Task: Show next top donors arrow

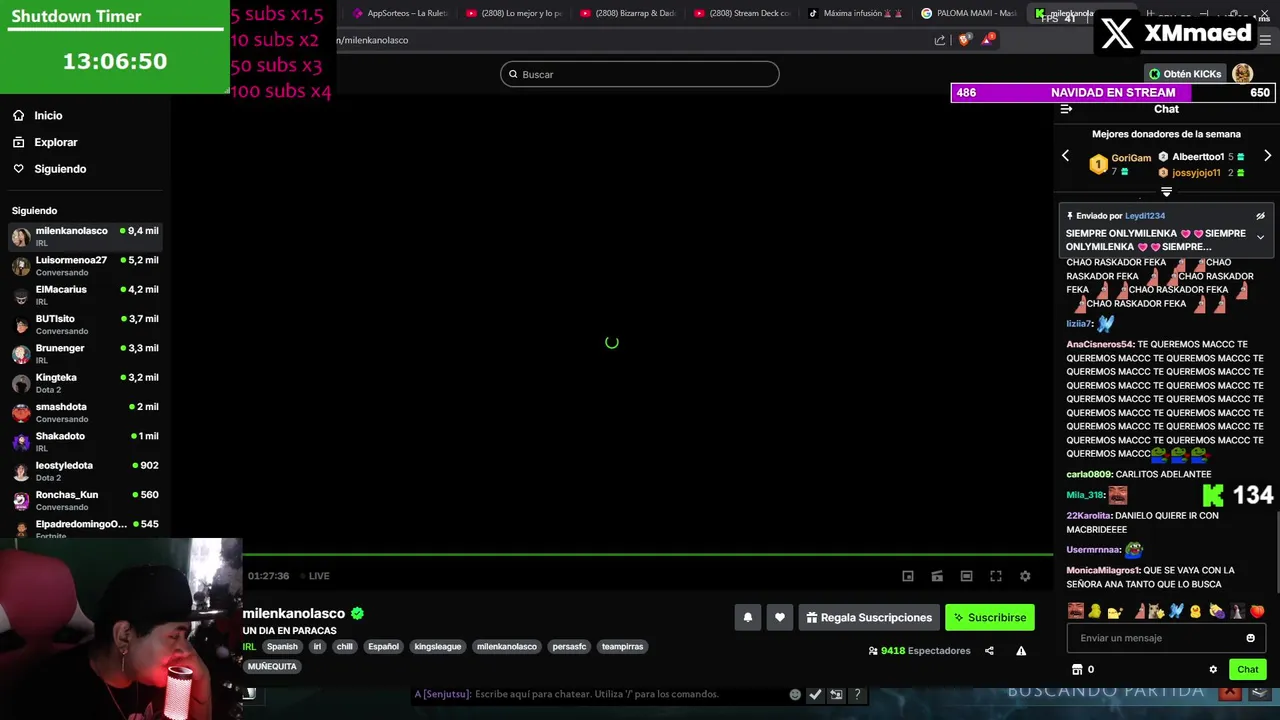Action: [1267, 156]
